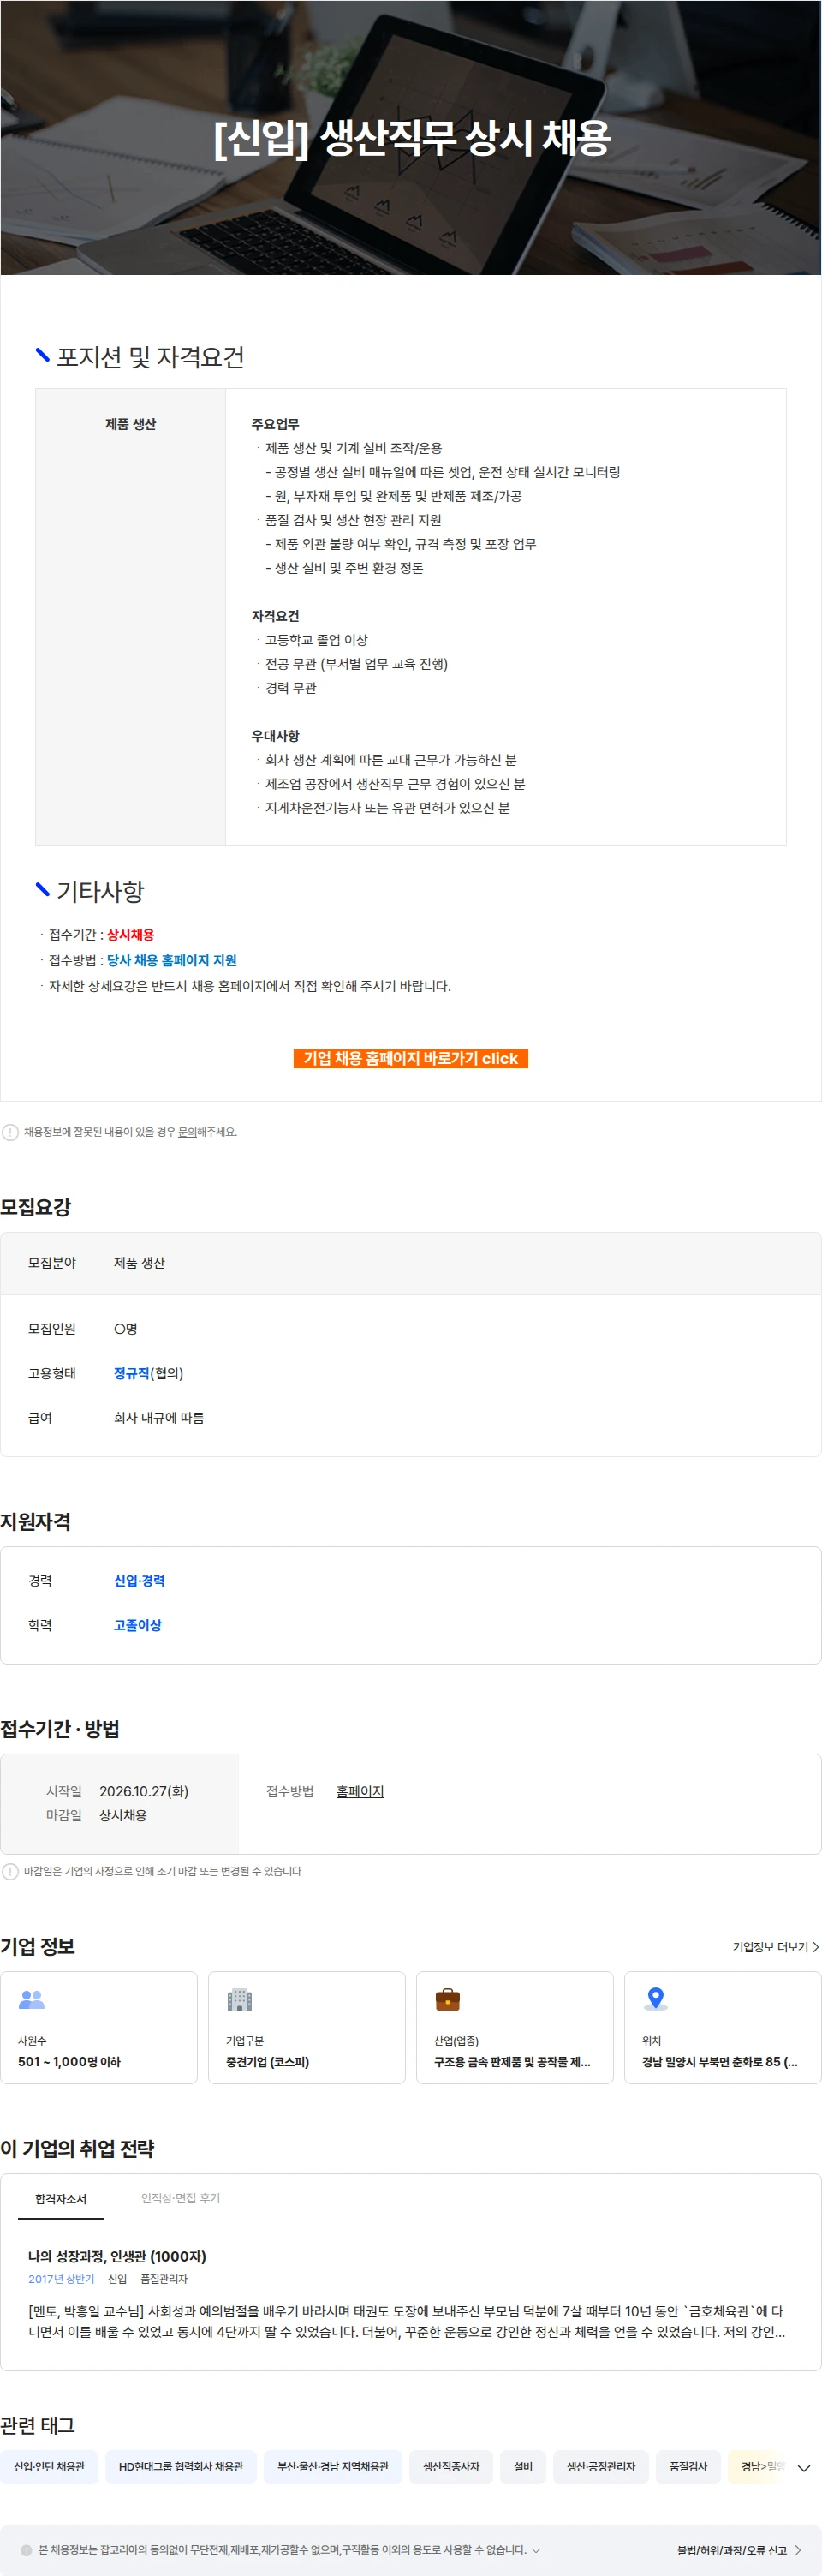Switch to 인적성·면접 후기 tab
The height and width of the screenshot is (2576, 822).
(180, 2199)
